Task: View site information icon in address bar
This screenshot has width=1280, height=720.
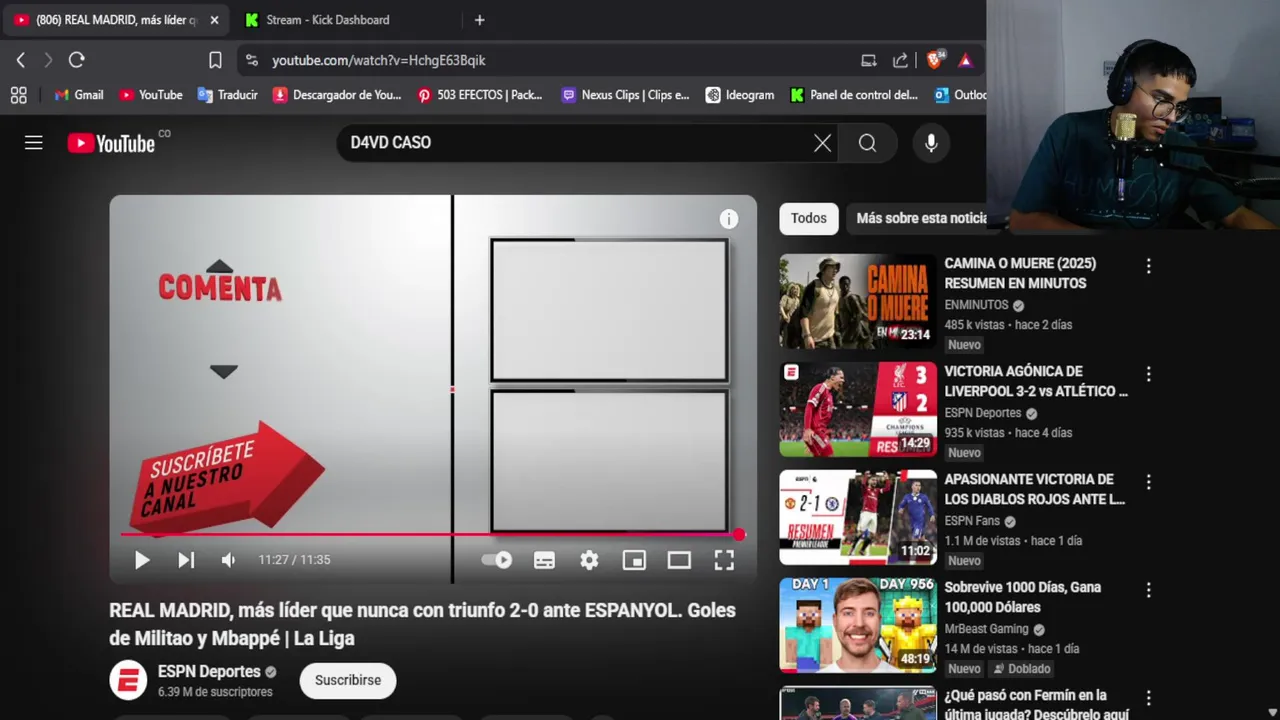Action: (x=251, y=60)
